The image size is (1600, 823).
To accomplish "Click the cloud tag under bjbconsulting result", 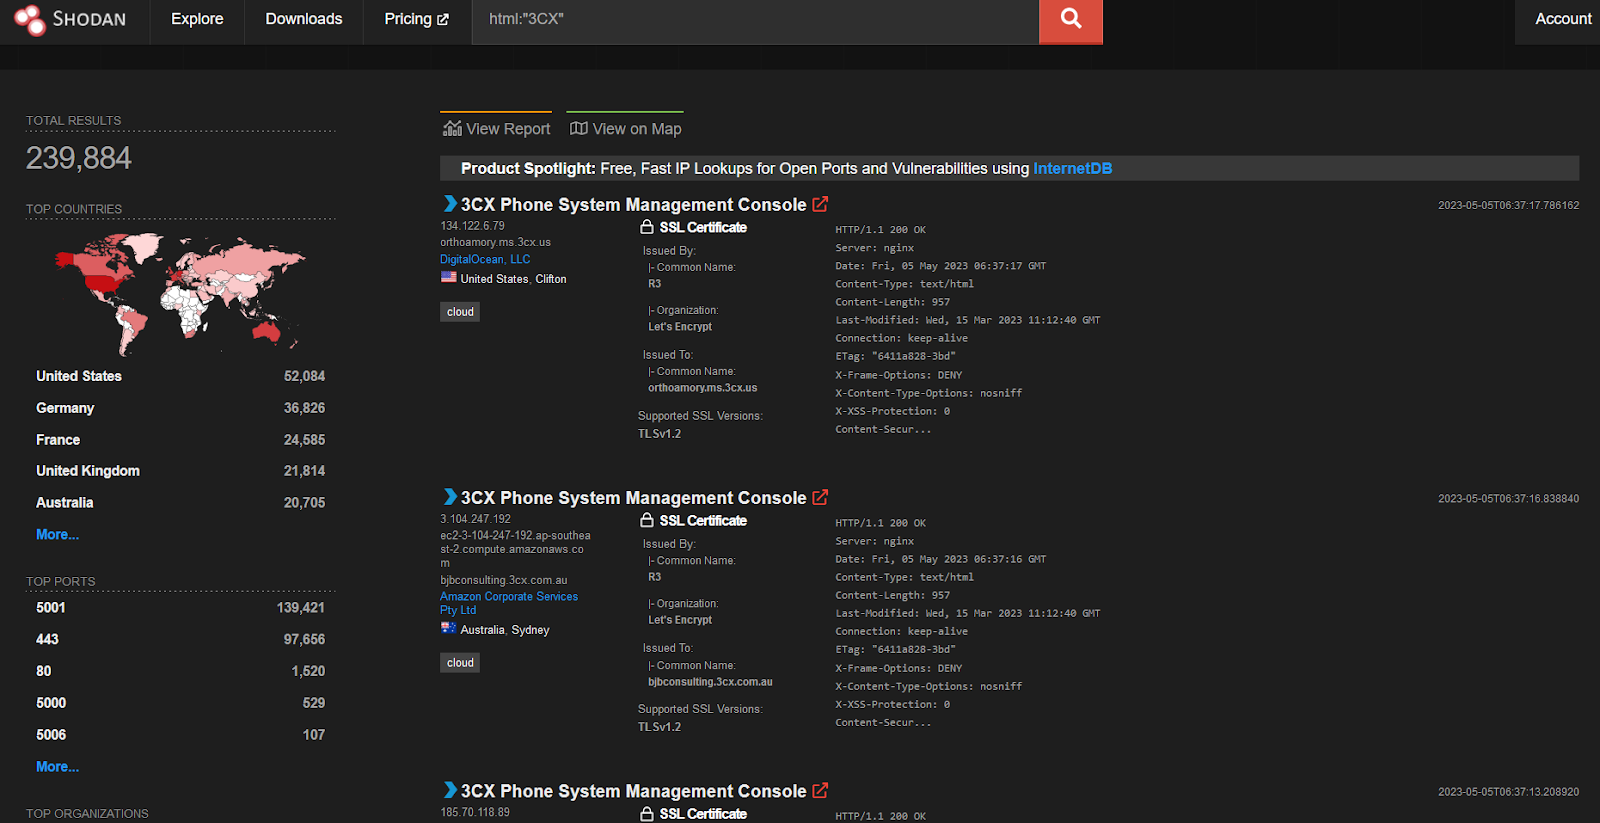I will tap(460, 662).
